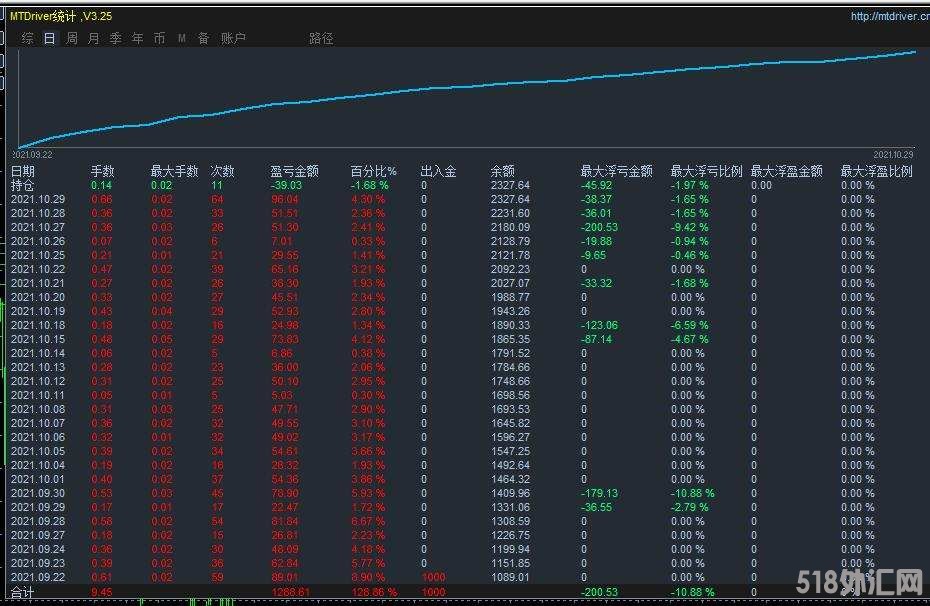Click the 最大浮盈比例 column header
The image size is (930, 606).
877,171
